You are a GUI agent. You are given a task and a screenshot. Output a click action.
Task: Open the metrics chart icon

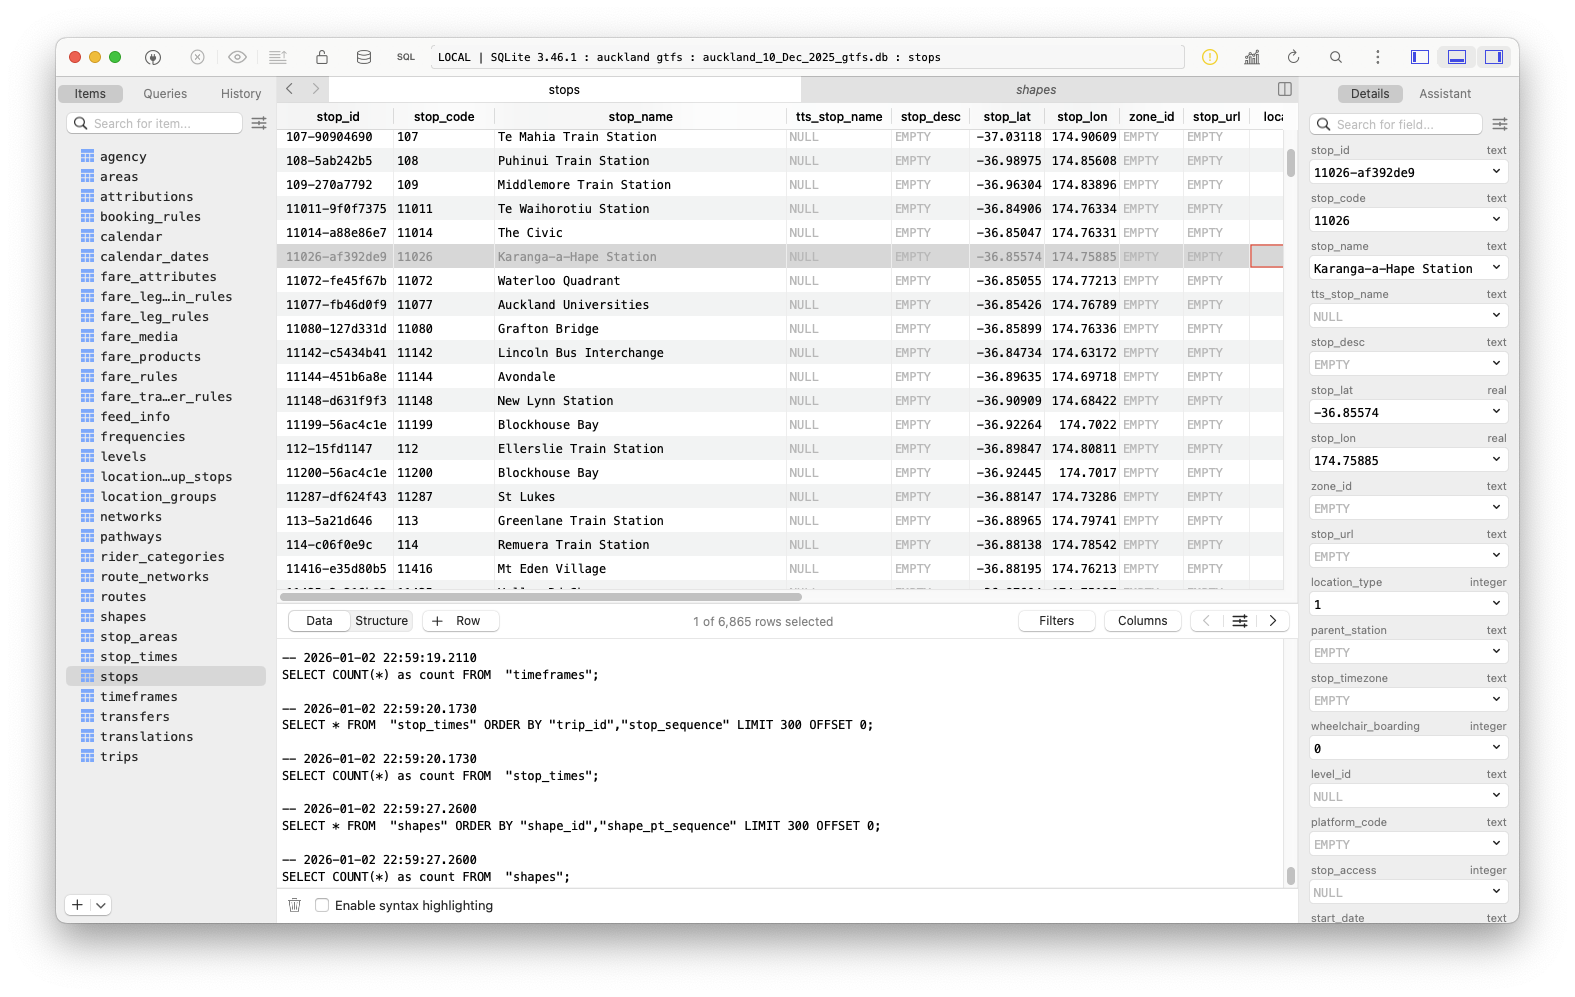[1251, 57]
